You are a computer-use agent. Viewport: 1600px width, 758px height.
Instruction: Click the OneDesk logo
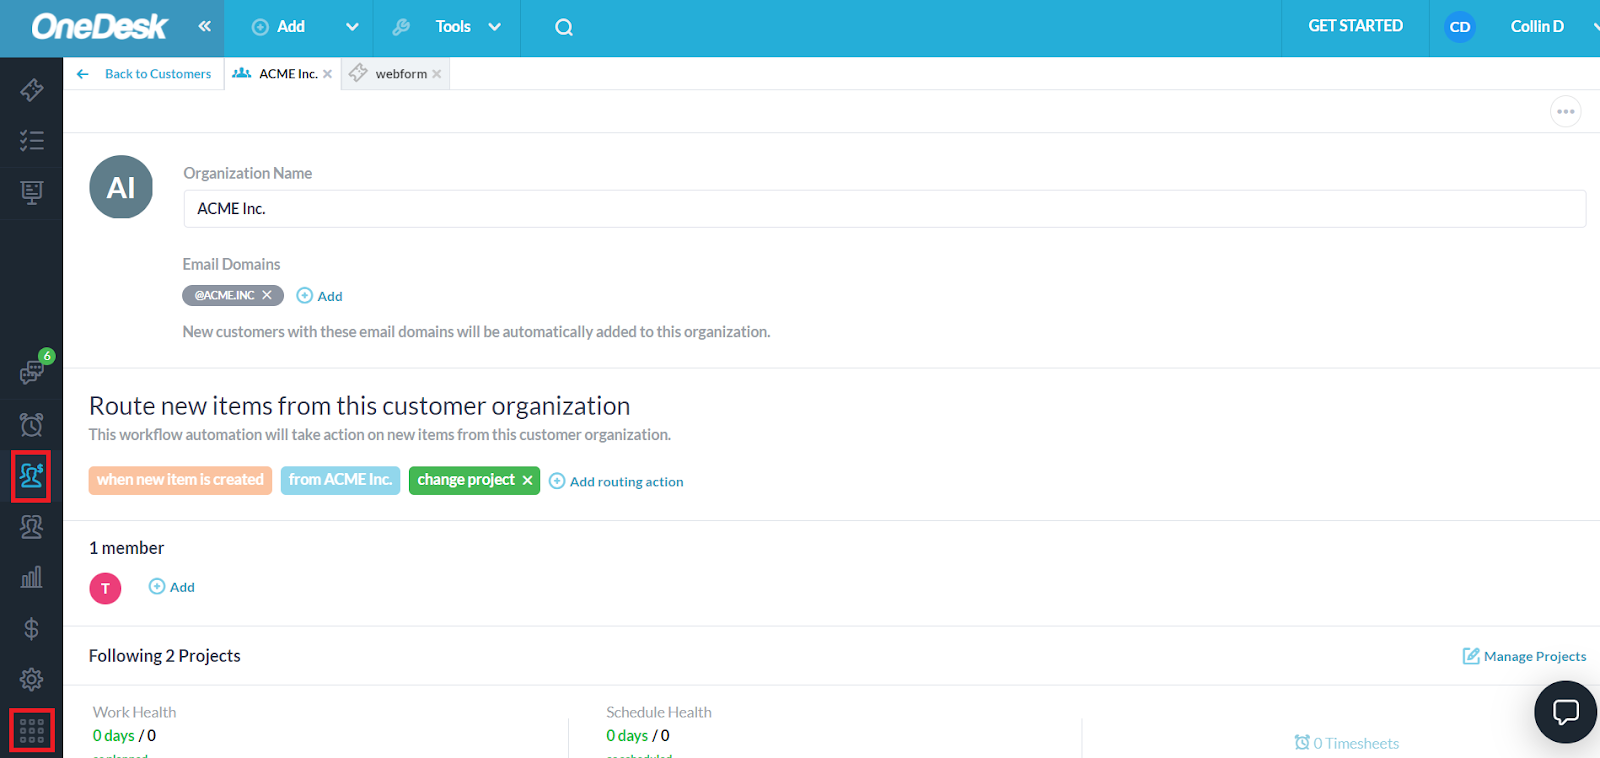coord(100,27)
